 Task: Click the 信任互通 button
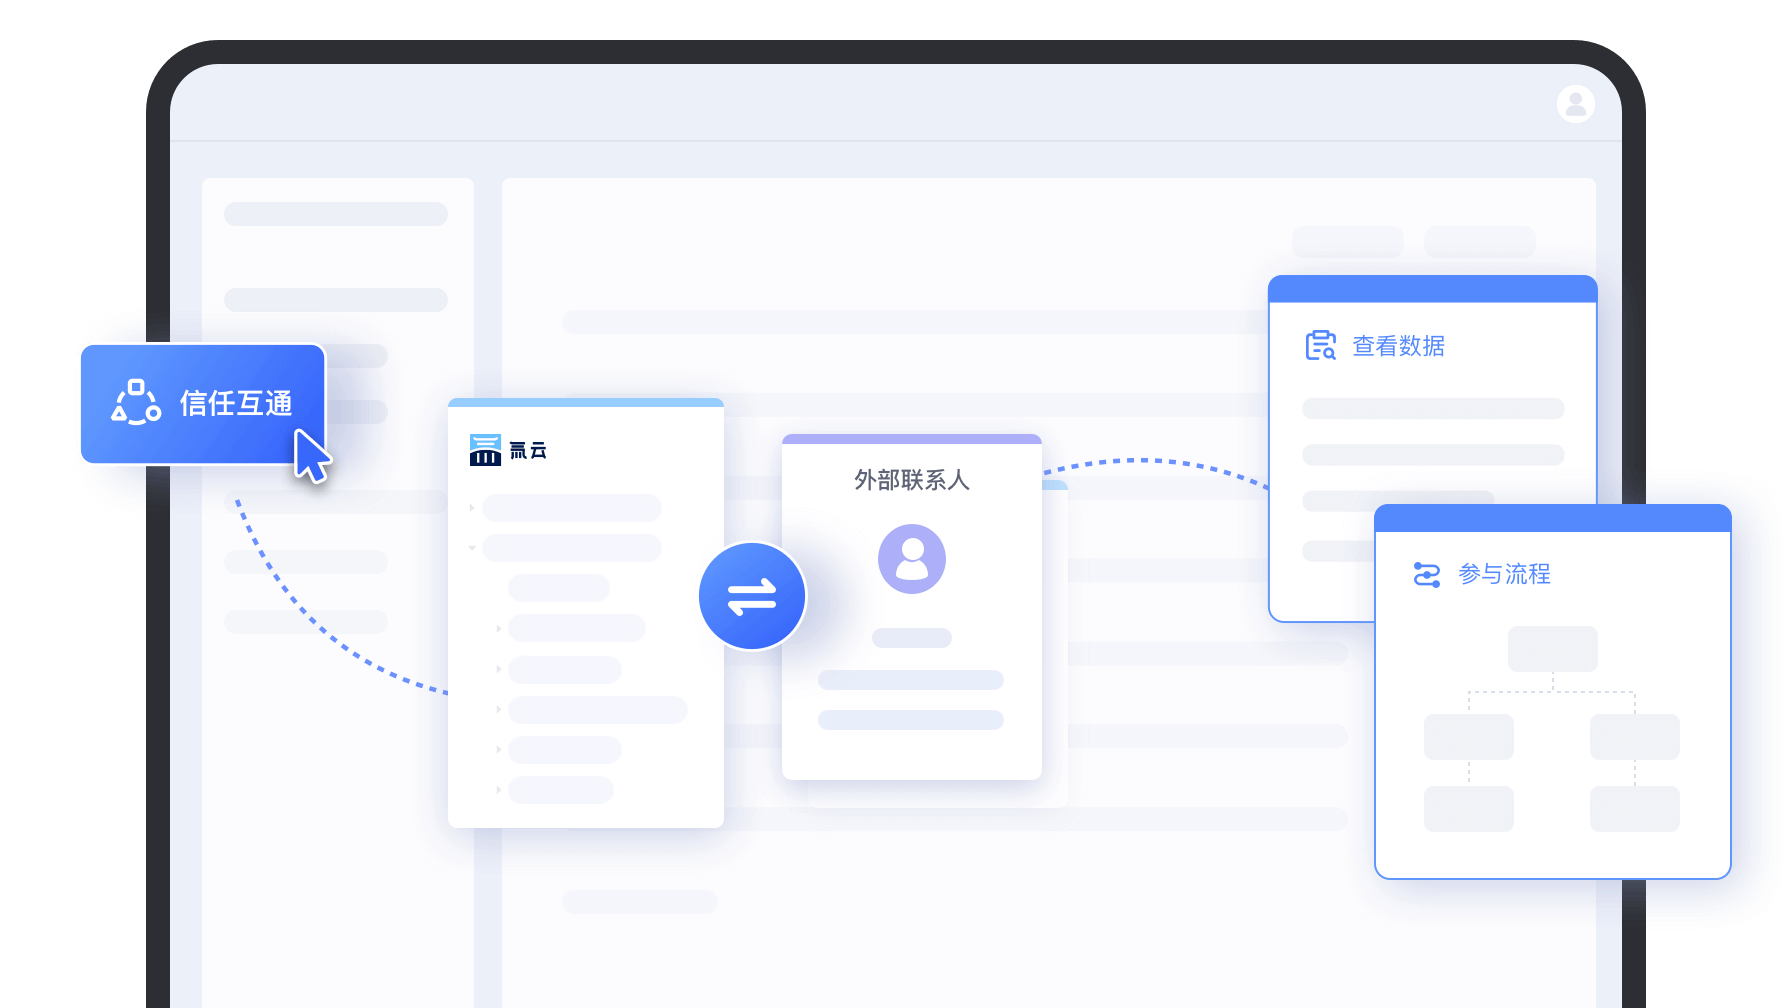click(203, 404)
